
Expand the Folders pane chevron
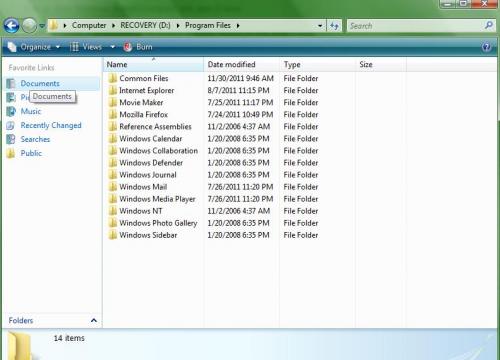point(94,320)
